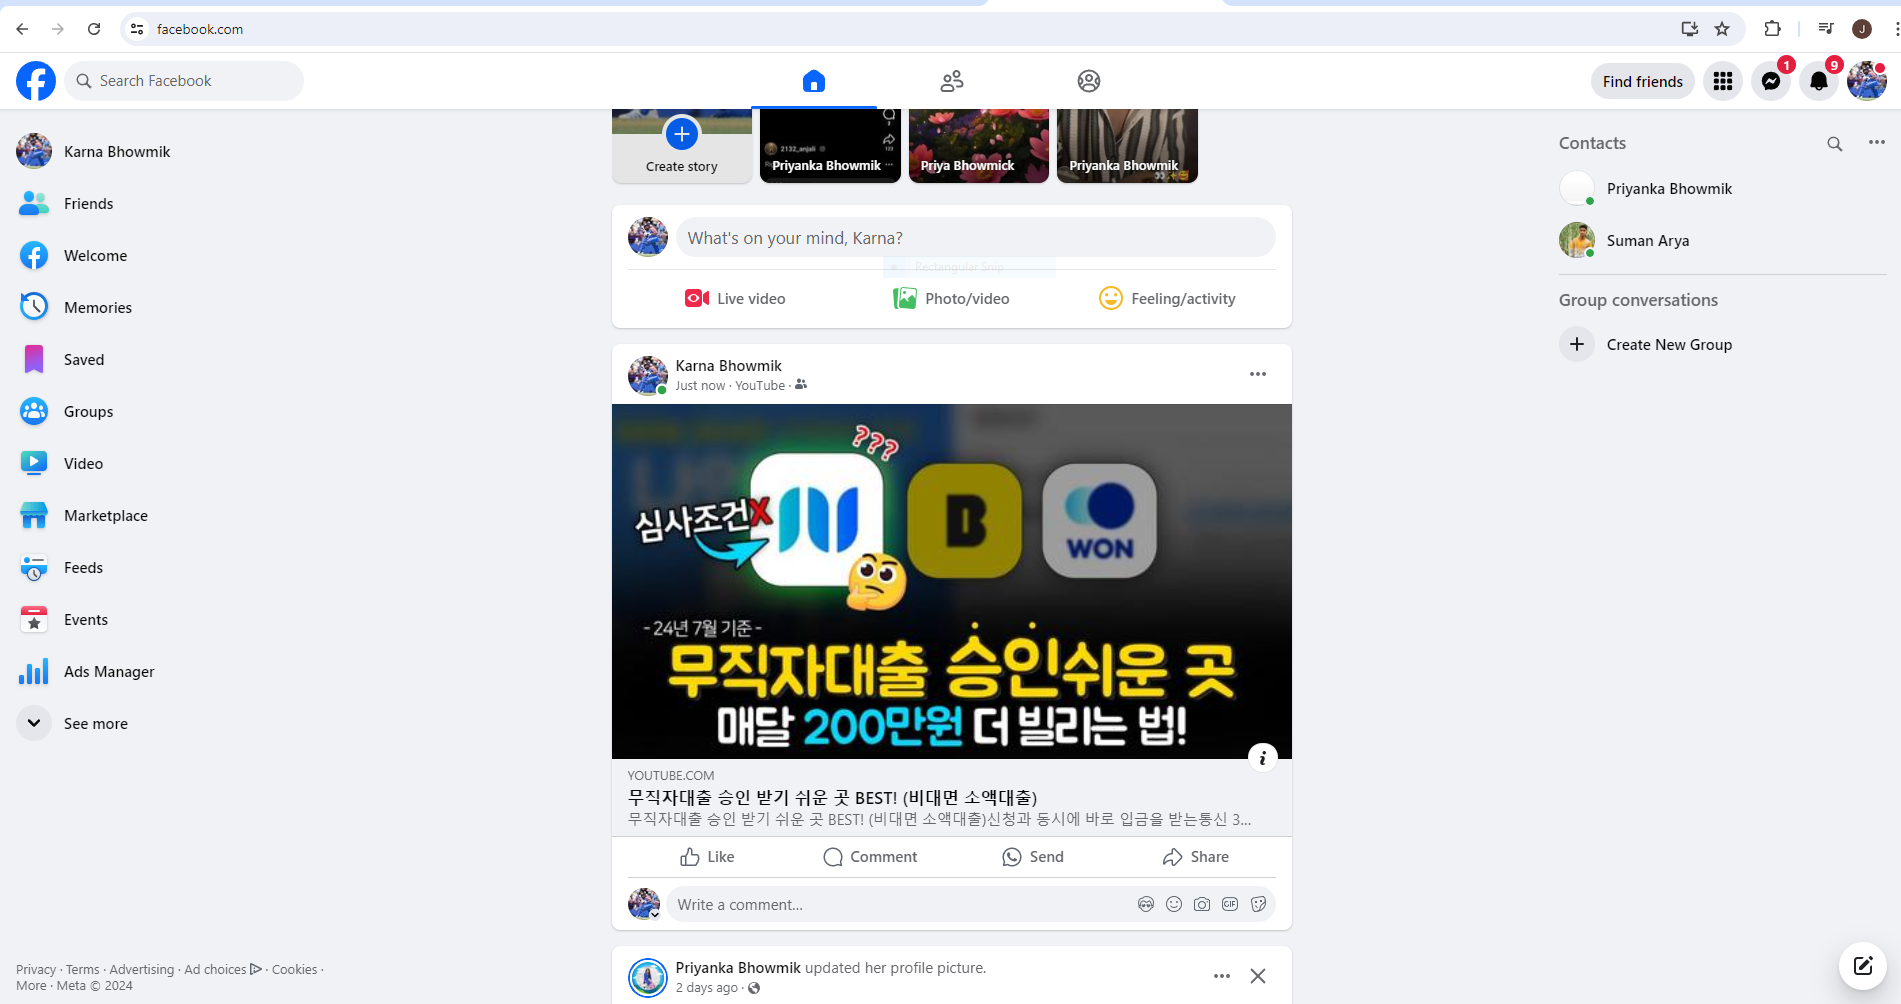Open the Cookies footer link

(x=294, y=969)
